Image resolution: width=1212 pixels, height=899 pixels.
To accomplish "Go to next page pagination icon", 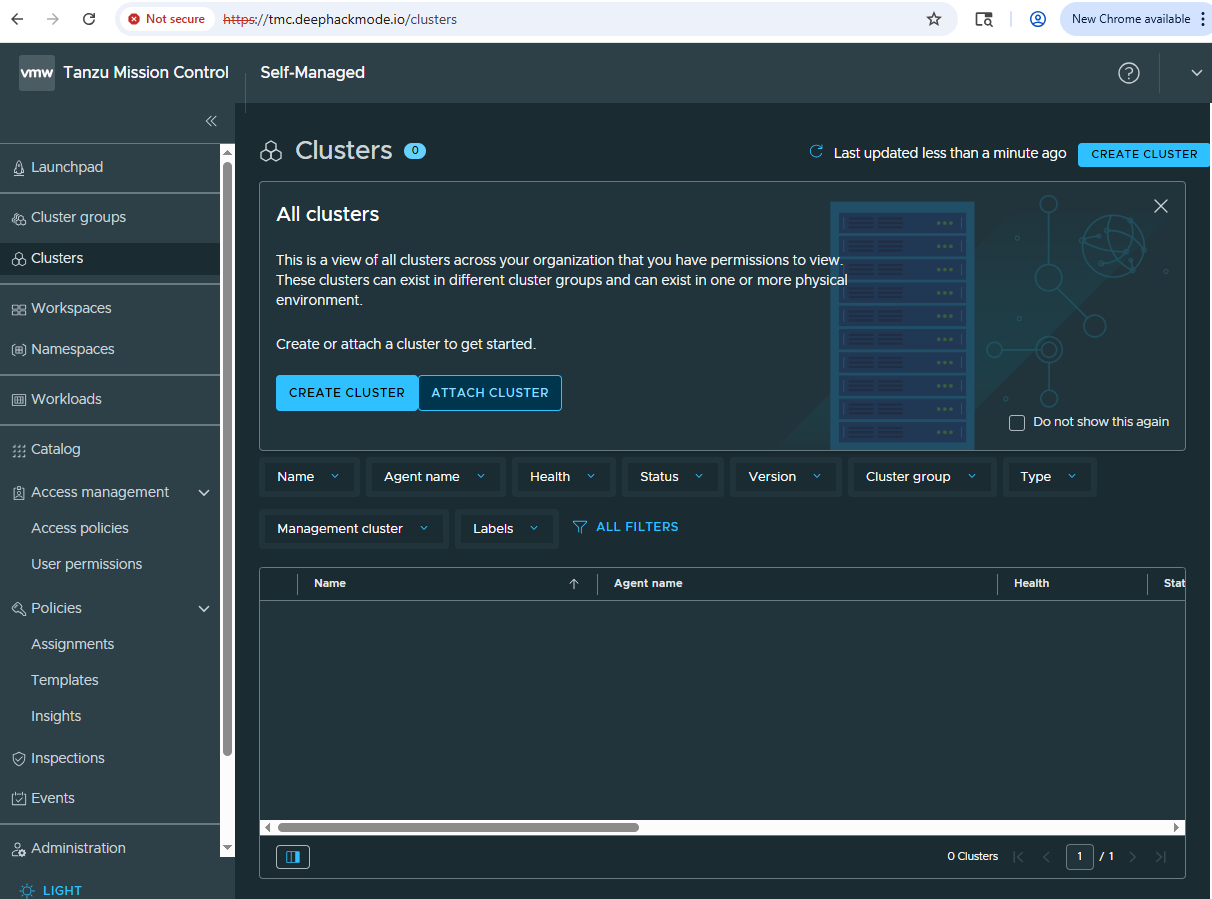I will pos(1133,857).
